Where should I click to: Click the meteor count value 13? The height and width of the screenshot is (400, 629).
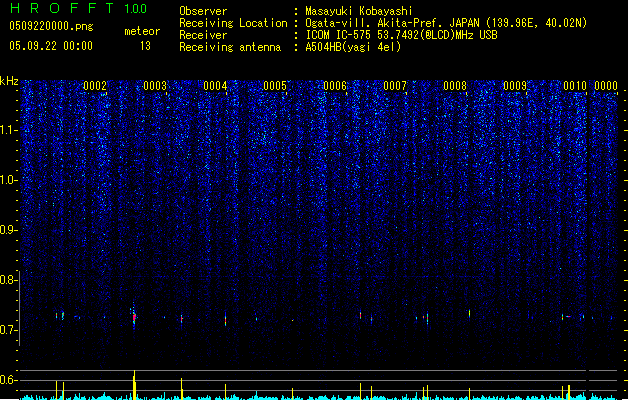[x=145, y=46]
